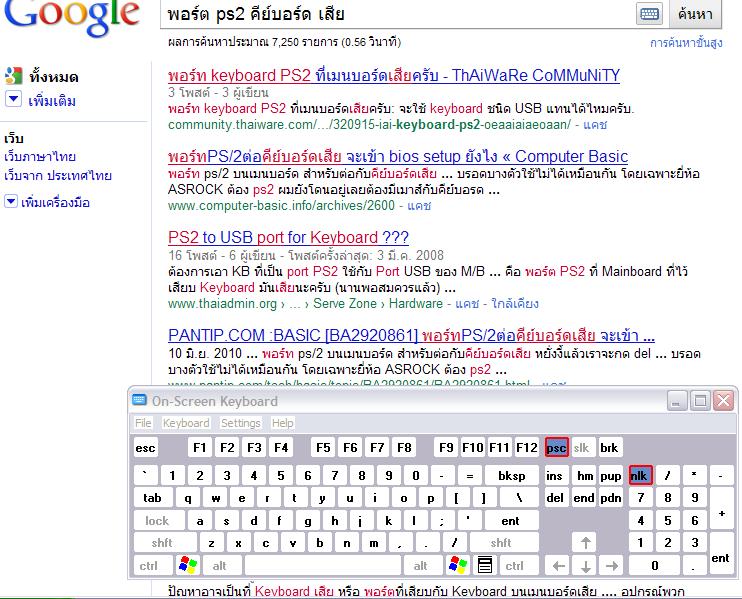Image resolution: width=742 pixels, height=599 pixels.
Task: Select the ทั้งหมด search category
Action: (53, 77)
